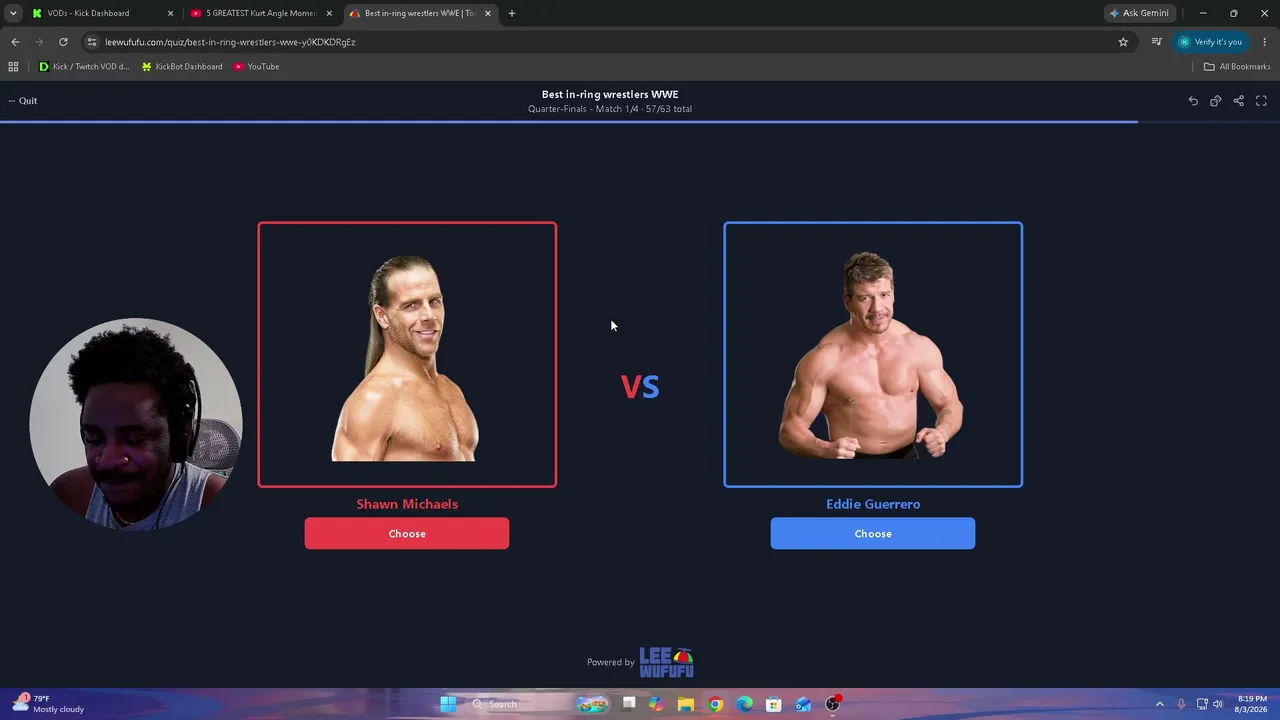Screen dimensions: 1280x720
Task: View site information icon in address bar
Action: [x=92, y=42]
